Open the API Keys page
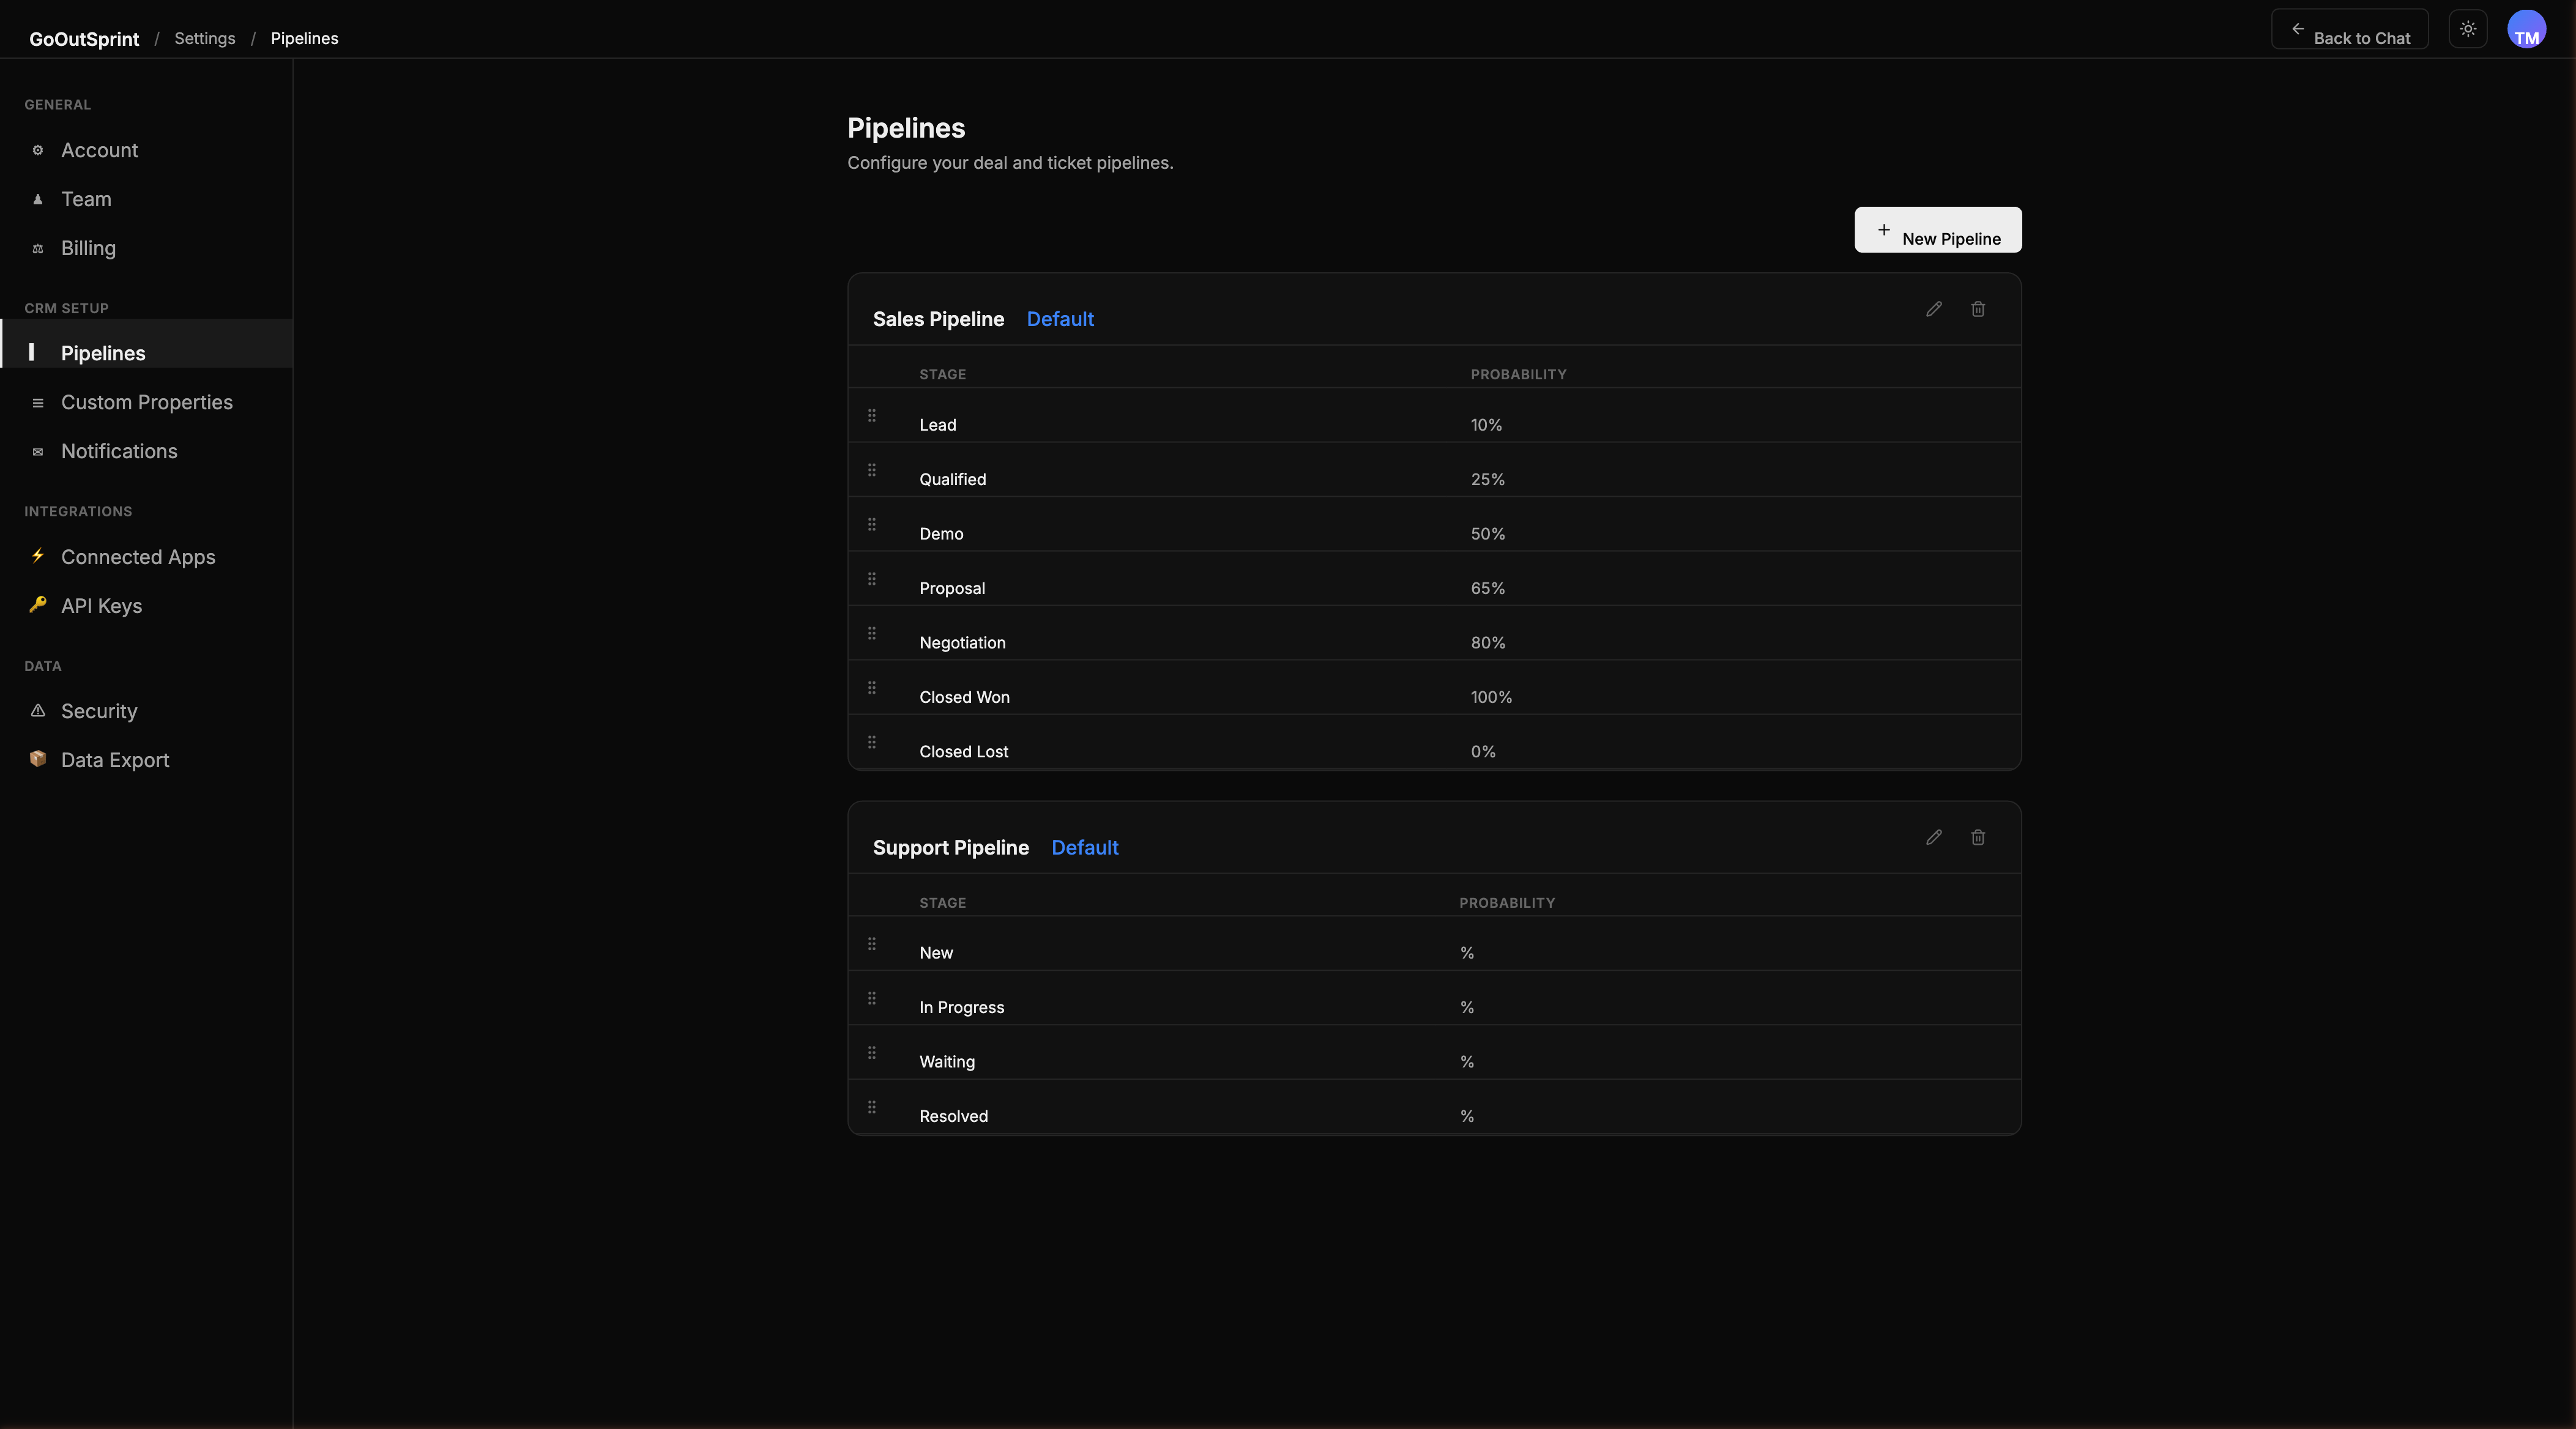The image size is (2576, 1429). [x=101, y=606]
